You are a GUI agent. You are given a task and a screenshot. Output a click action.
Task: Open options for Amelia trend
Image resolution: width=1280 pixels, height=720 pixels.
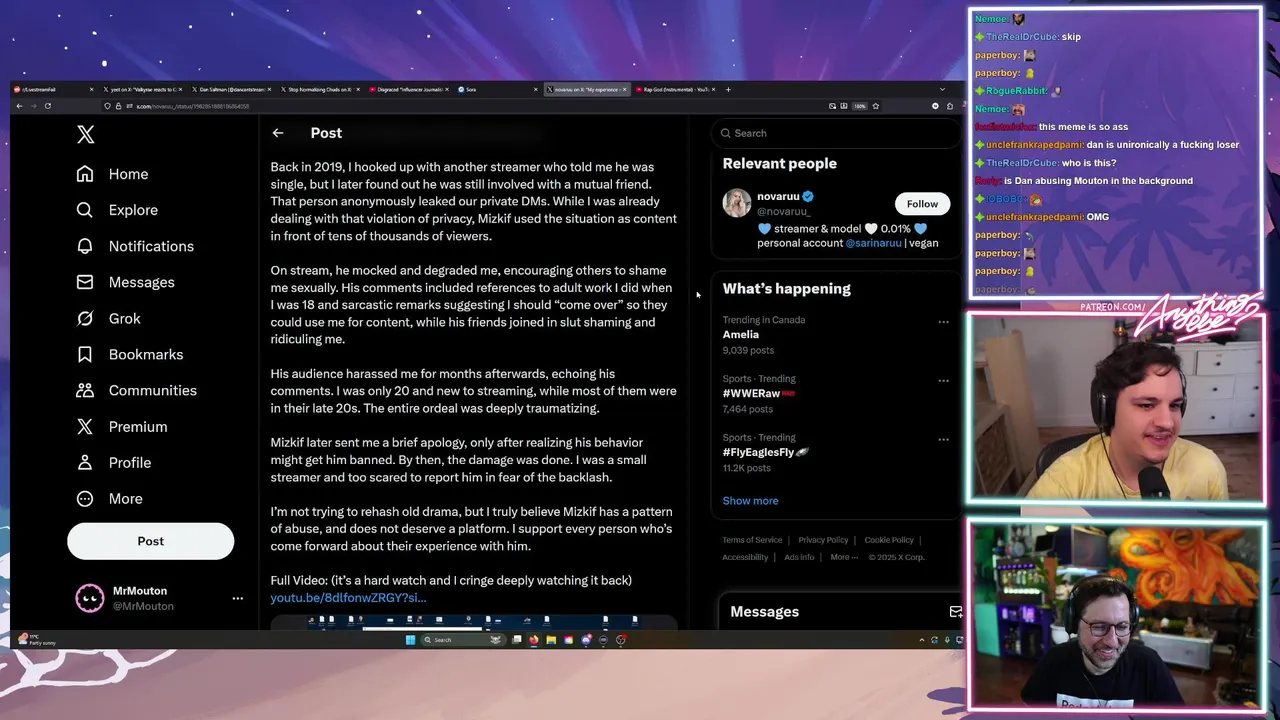click(943, 322)
